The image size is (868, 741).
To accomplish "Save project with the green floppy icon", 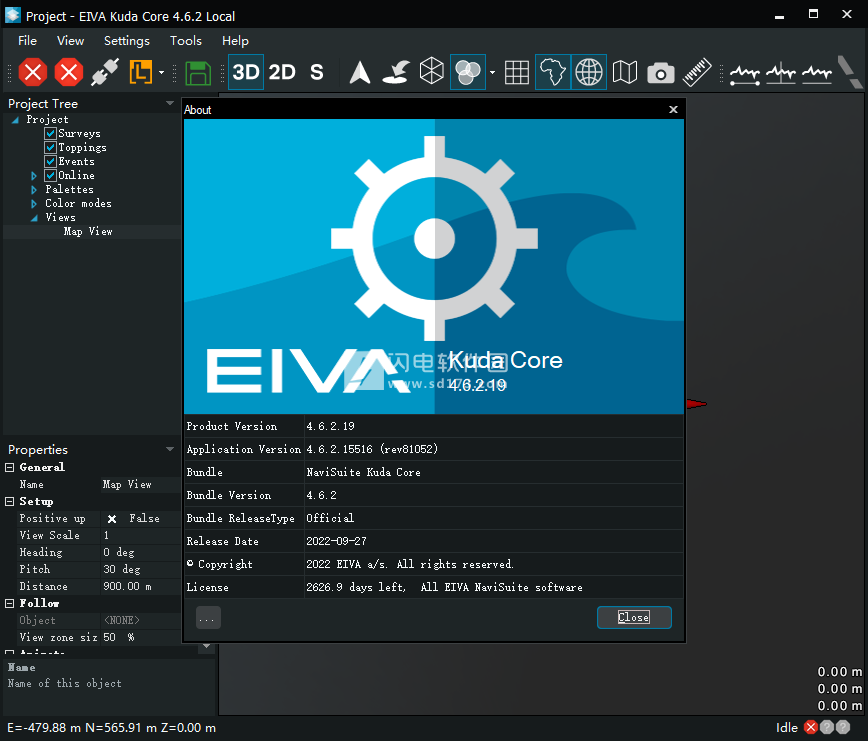I will click(198, 72).
